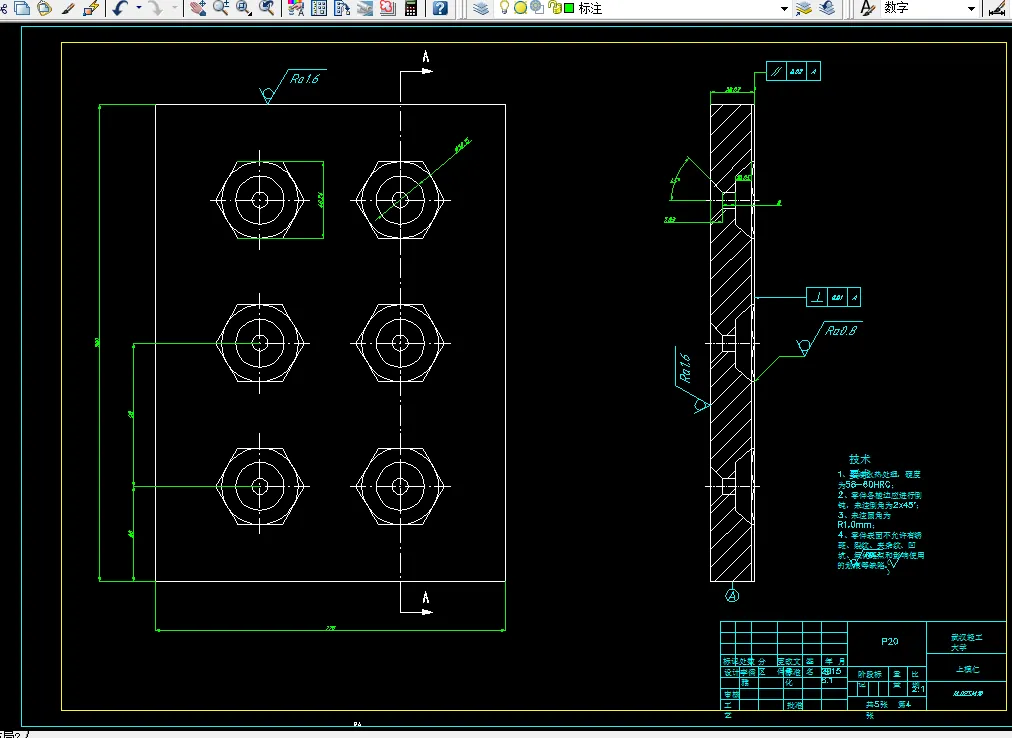
Task: Open the undo history dropdown arrow
Action: pyautogui.click(x=138, y=8)
